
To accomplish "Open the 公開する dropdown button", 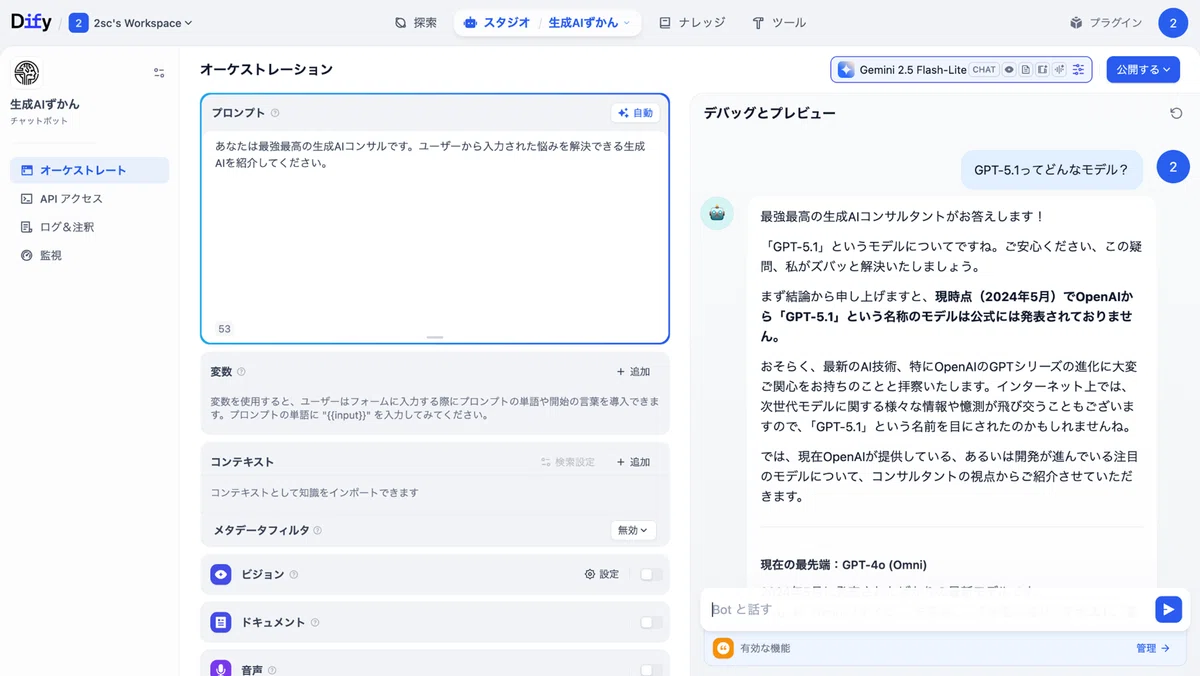I will click(1143, 70).
